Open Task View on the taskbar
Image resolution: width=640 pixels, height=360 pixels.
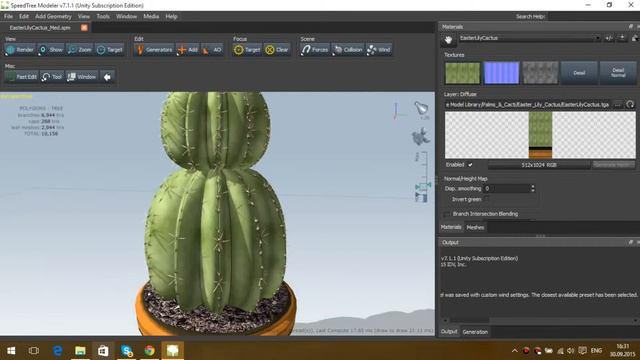(34, 351)
